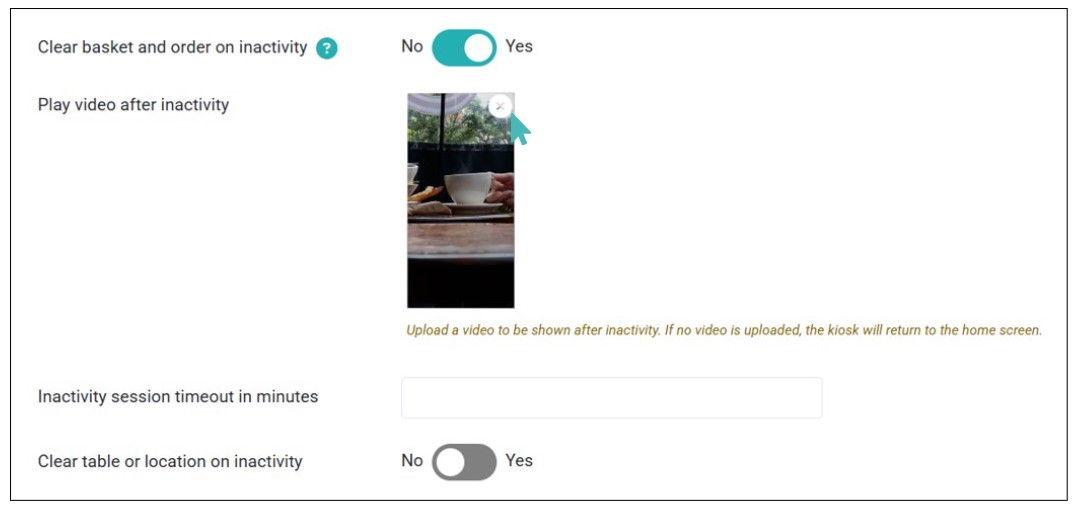Screen dimensions: 1074x508
Task: Click the white knob of the grey toggle
Action: 451,462
